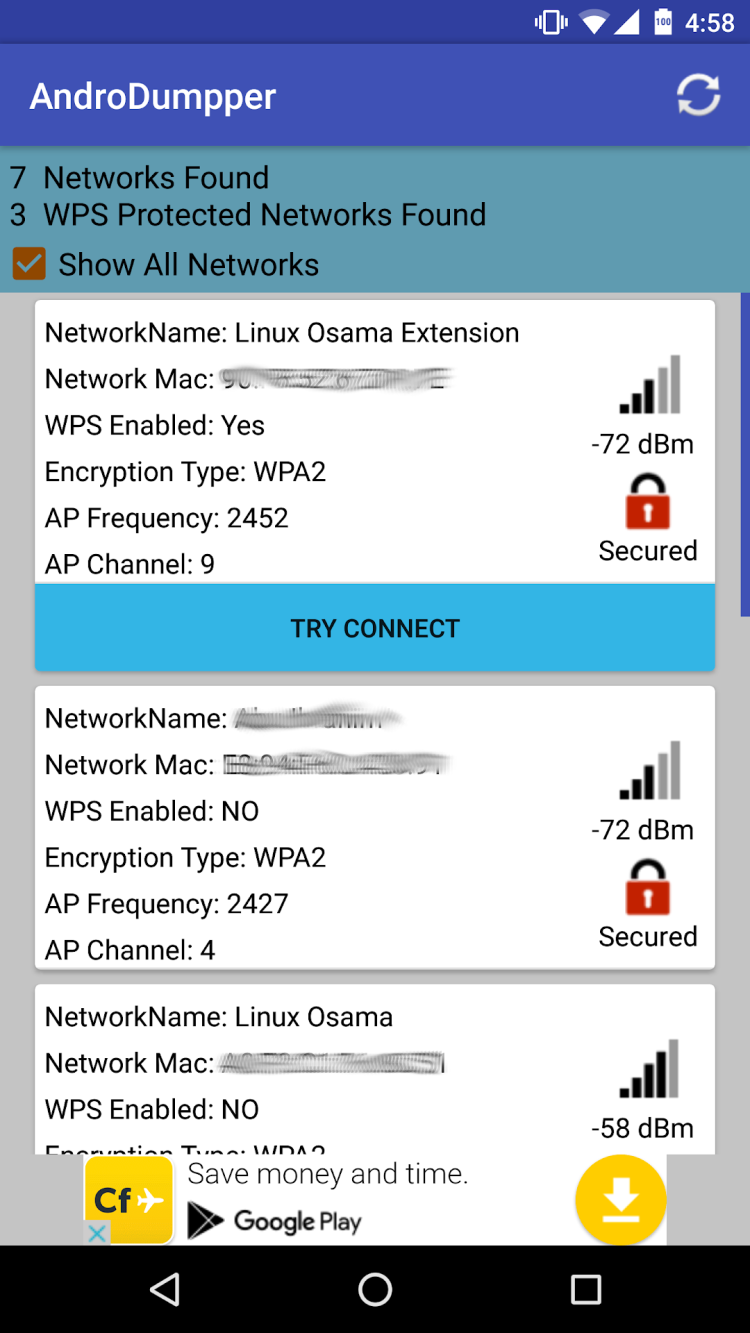Tap the Cf app icon in the ad
This screenshot has width=750, height=1333.
(129, 1199)
